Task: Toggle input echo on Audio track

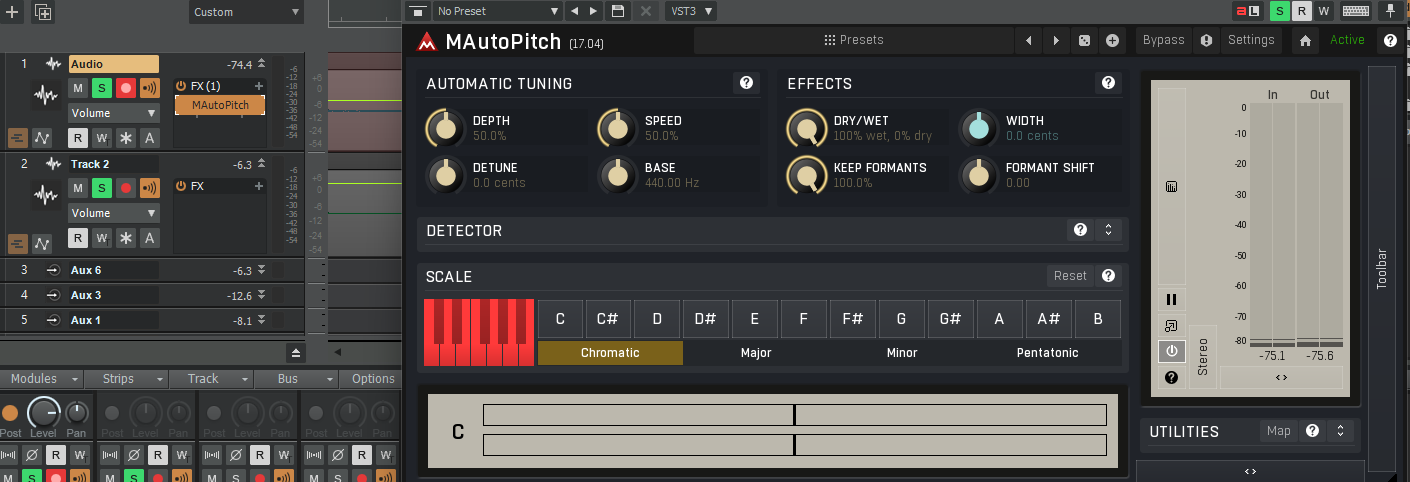Action: [x=150, y=88]
